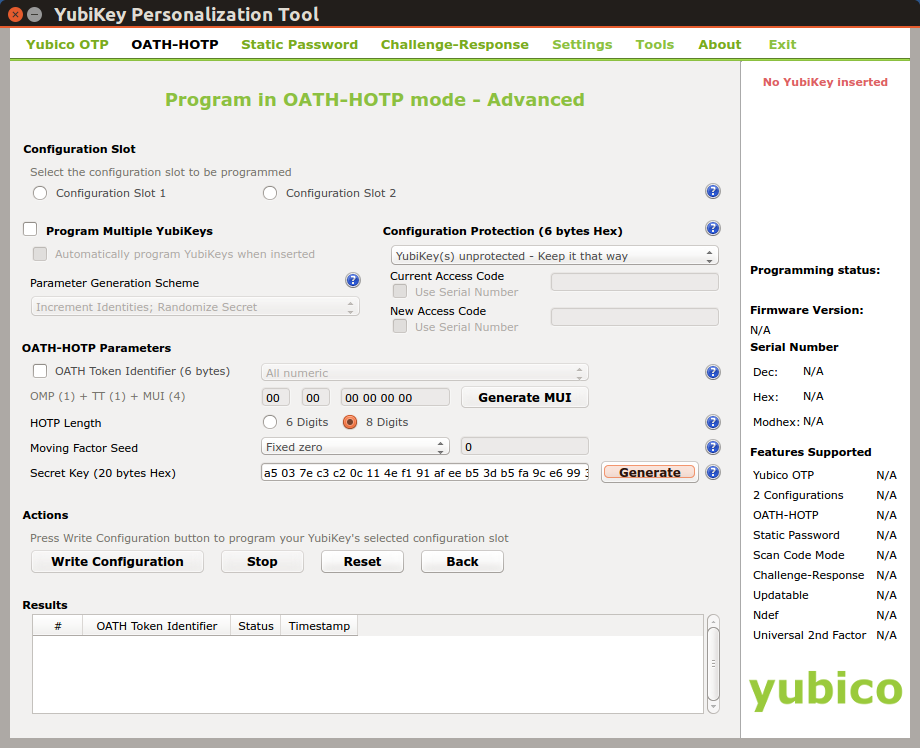Click the 'No YubiKey inserted' status text
Image resolution: width=920 pixels, height=748 pixels.
[x=825, y=82]
